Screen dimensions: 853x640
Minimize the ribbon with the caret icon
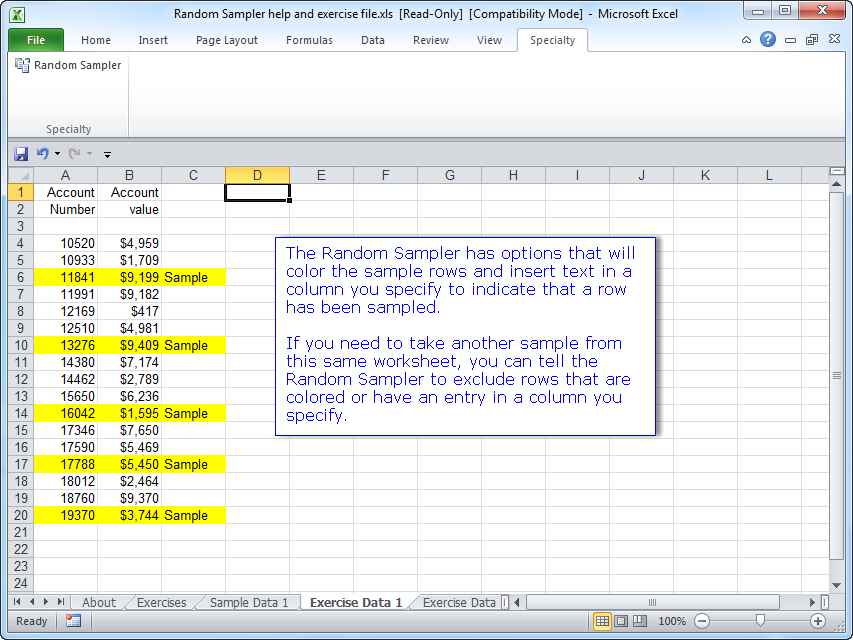pyautogui.click(x=746, y=40)
